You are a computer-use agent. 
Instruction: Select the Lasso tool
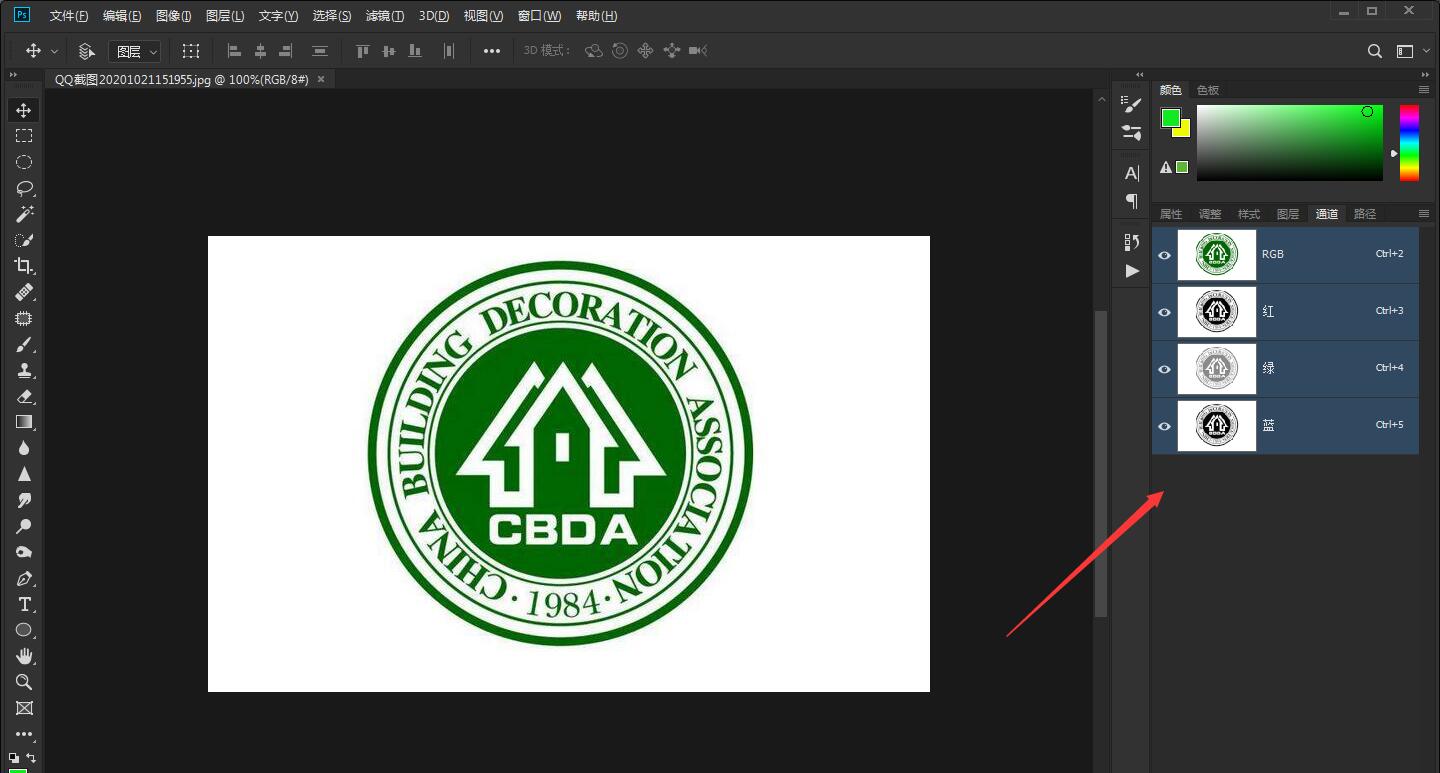[24, 188]
